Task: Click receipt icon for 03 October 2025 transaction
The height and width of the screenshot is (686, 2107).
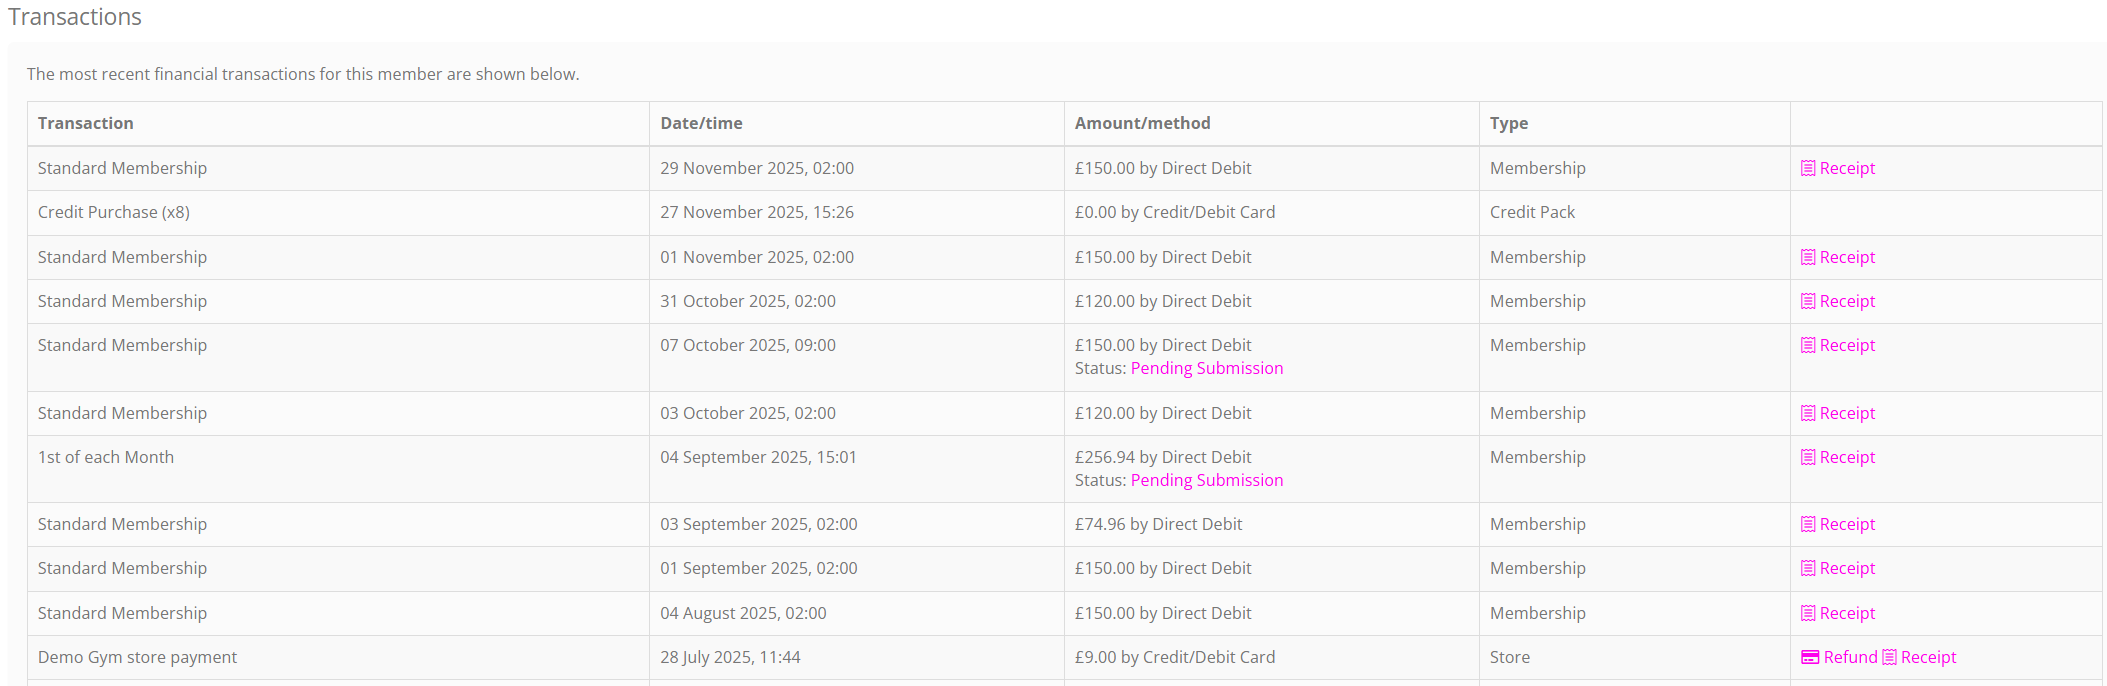Action: pyautogui.click(x=1808, y=413)
